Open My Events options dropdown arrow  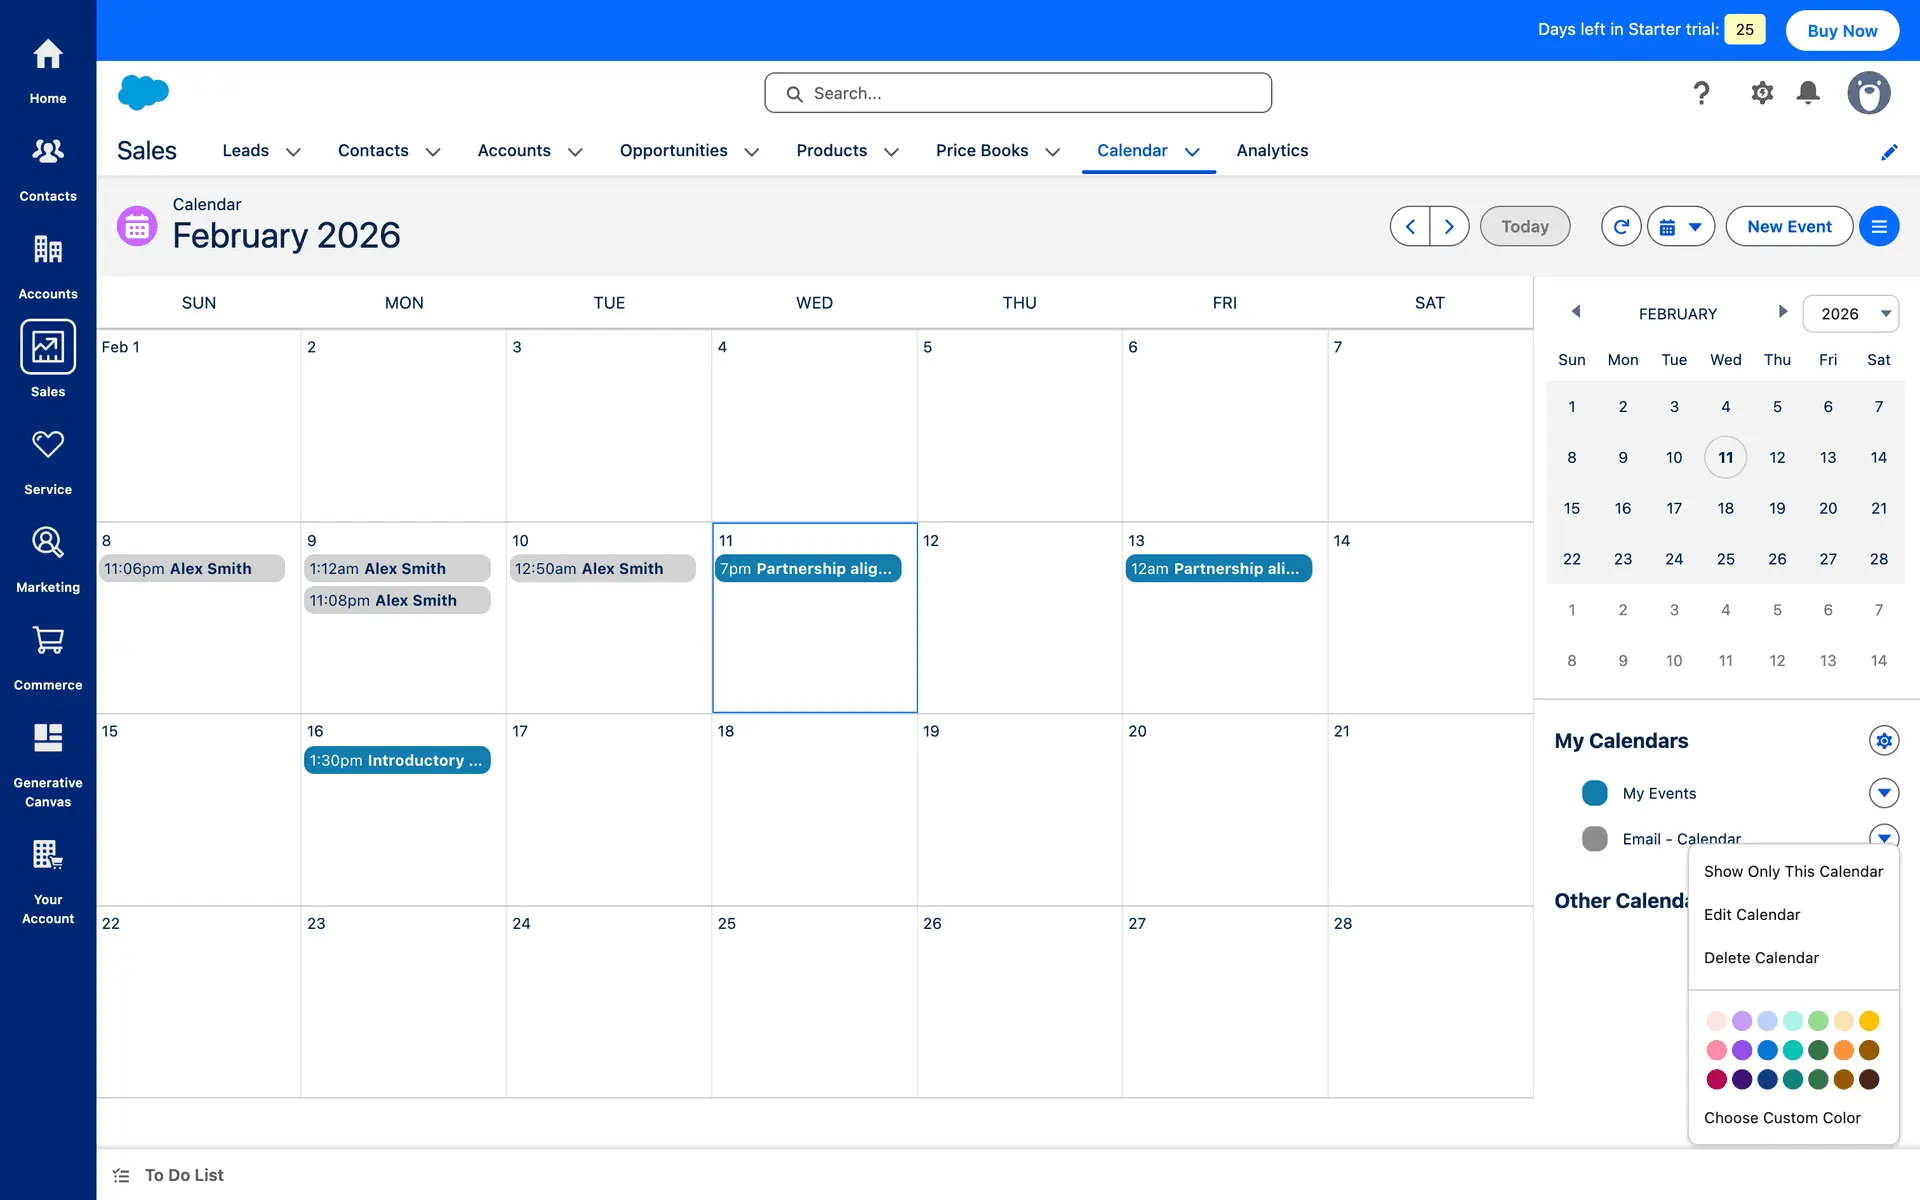coord(1883,793)
